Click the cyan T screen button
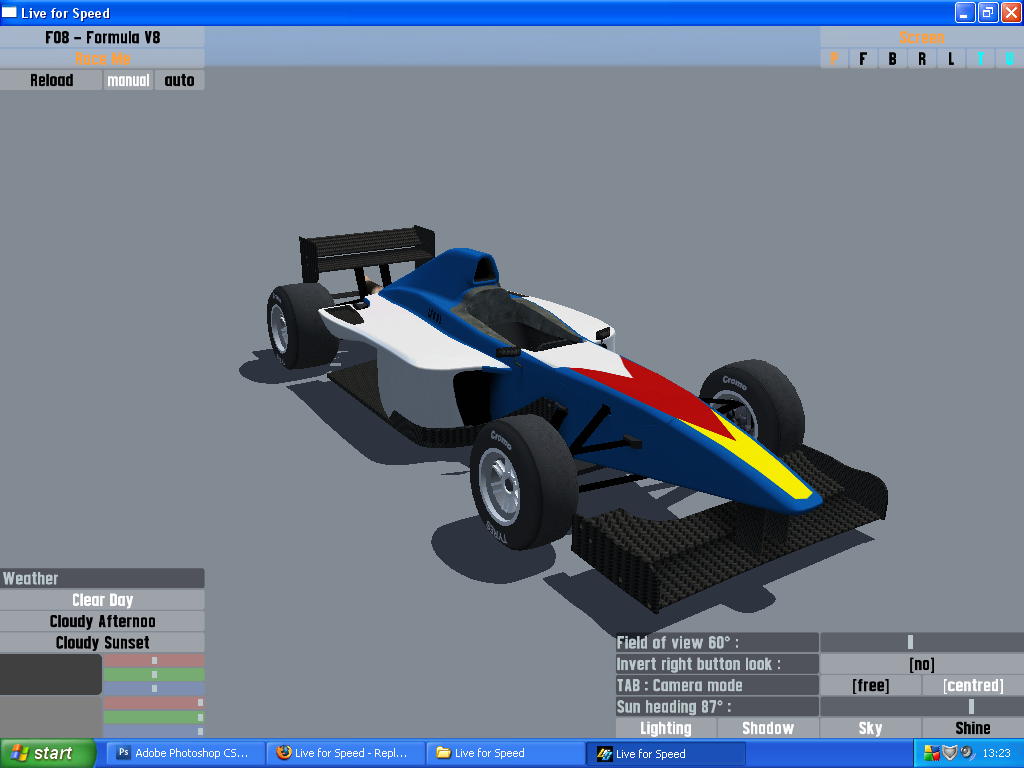 [980, 59]
